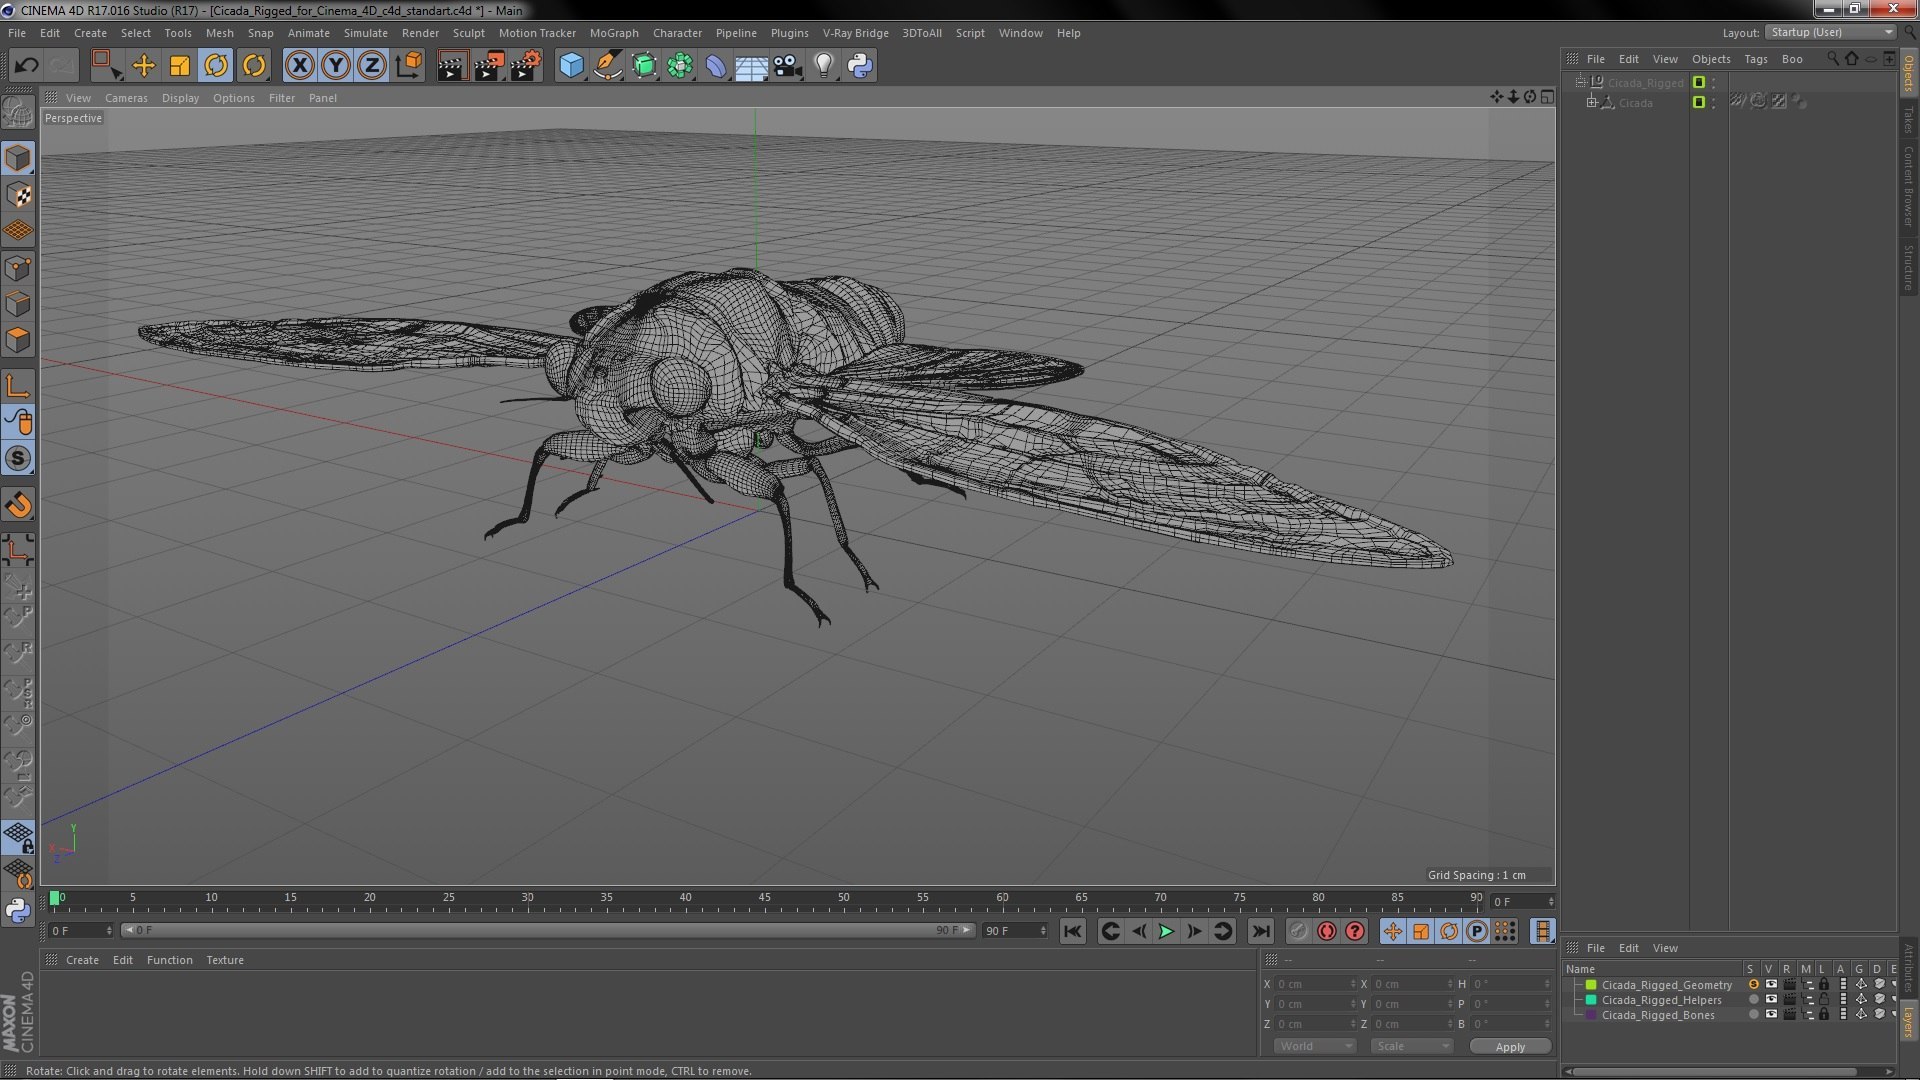Enable Edges mode in left sidebar
The height and width of the screenshot is (1080, 1920).
18,304
